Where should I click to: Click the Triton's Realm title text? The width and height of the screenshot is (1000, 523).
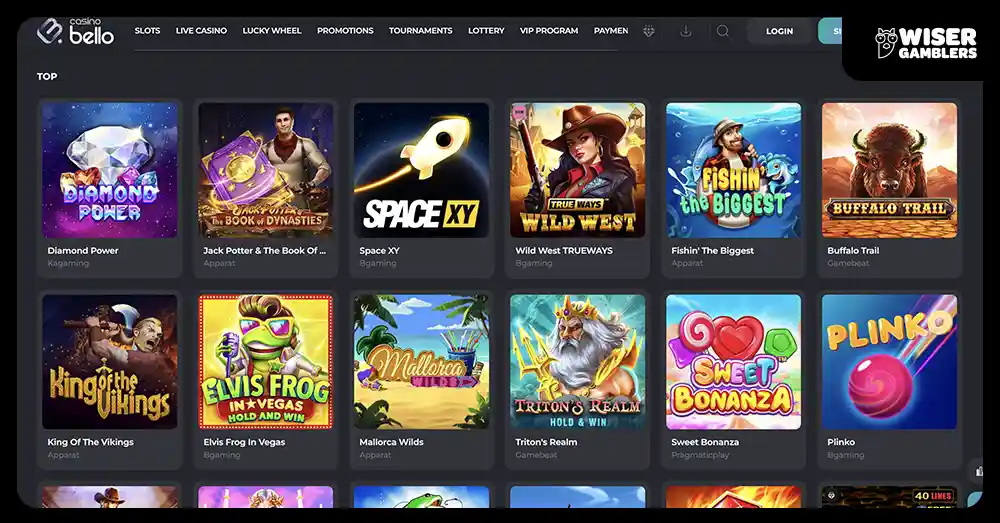click(546, 442)
